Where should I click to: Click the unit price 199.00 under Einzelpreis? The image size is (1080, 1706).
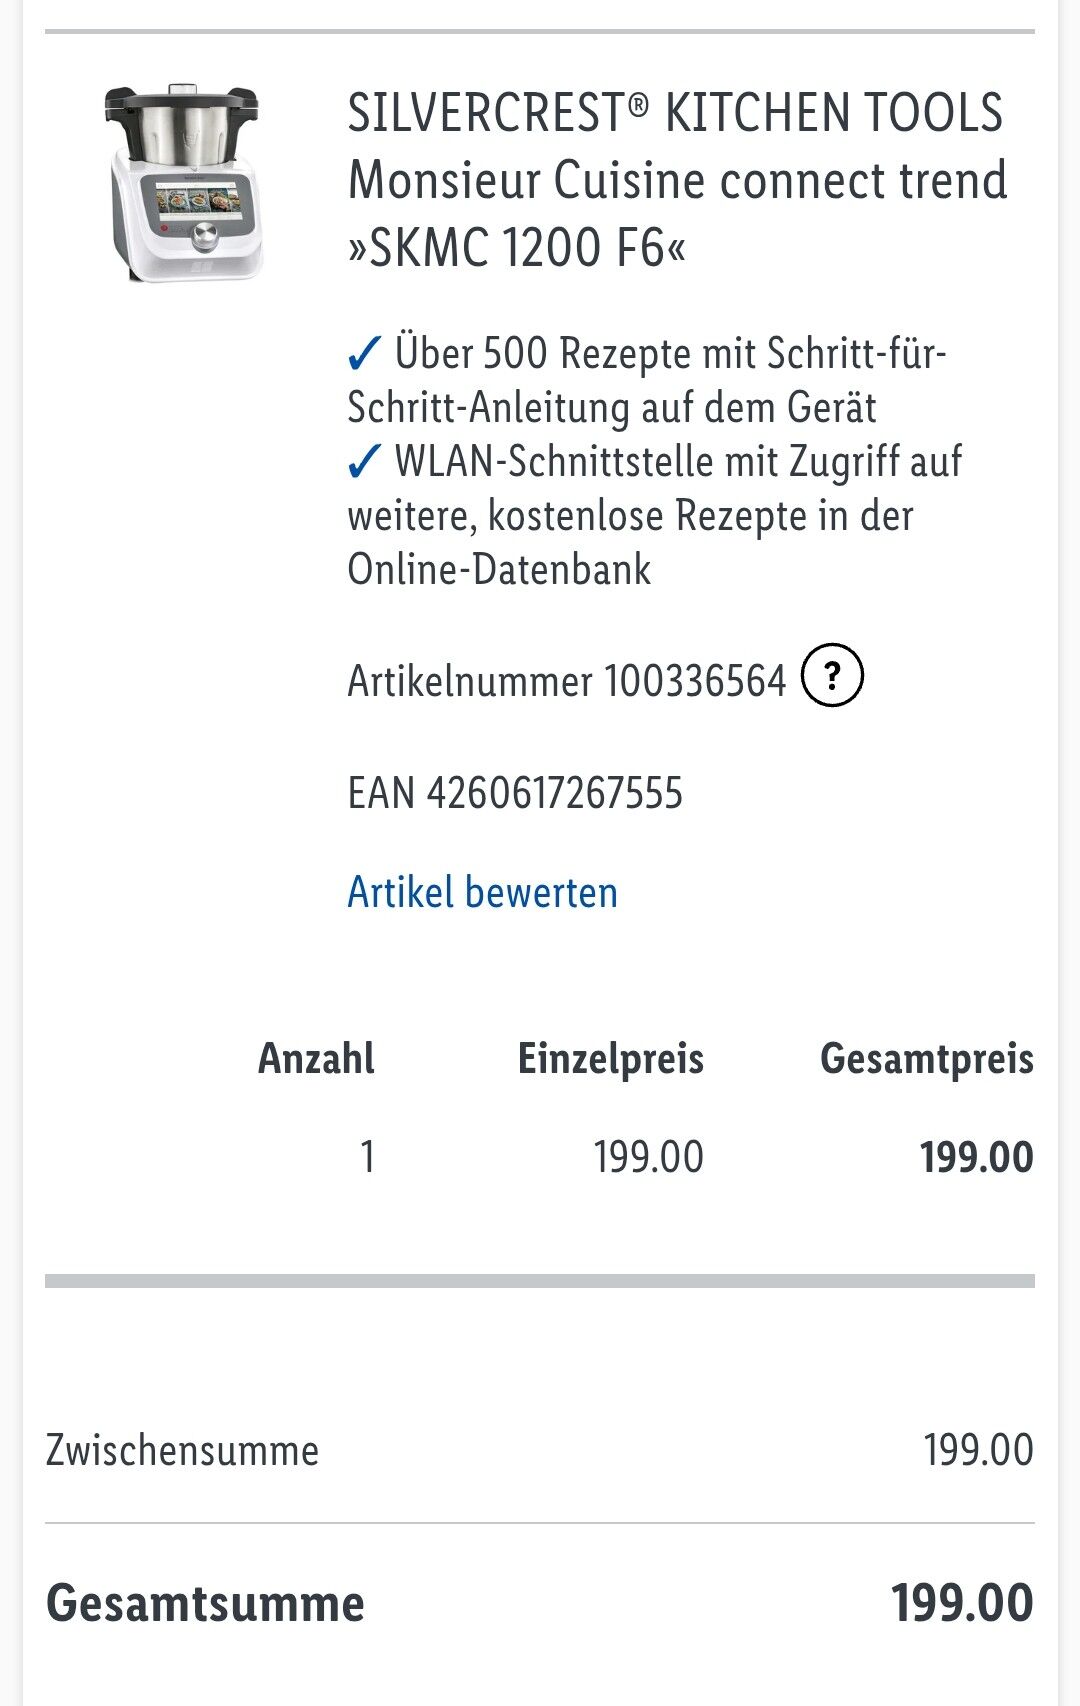649,1157
